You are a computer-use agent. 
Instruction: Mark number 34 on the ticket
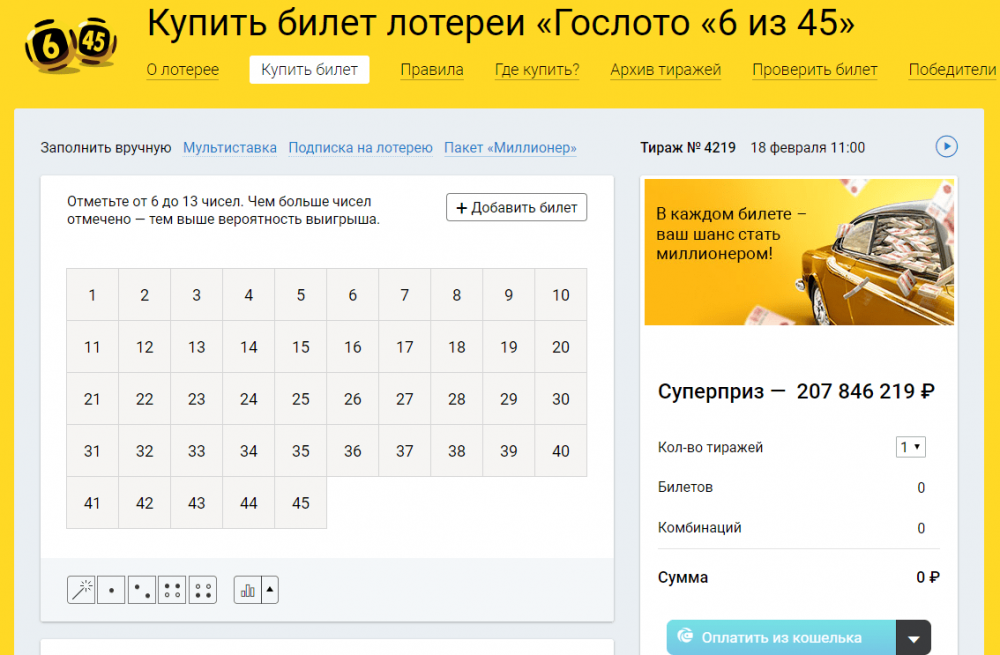[x=249, y=451]
